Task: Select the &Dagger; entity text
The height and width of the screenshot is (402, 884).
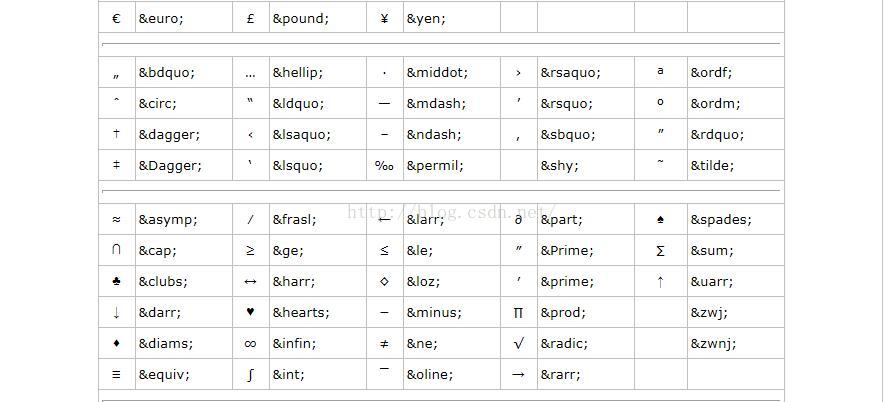Action: (170, 166)
